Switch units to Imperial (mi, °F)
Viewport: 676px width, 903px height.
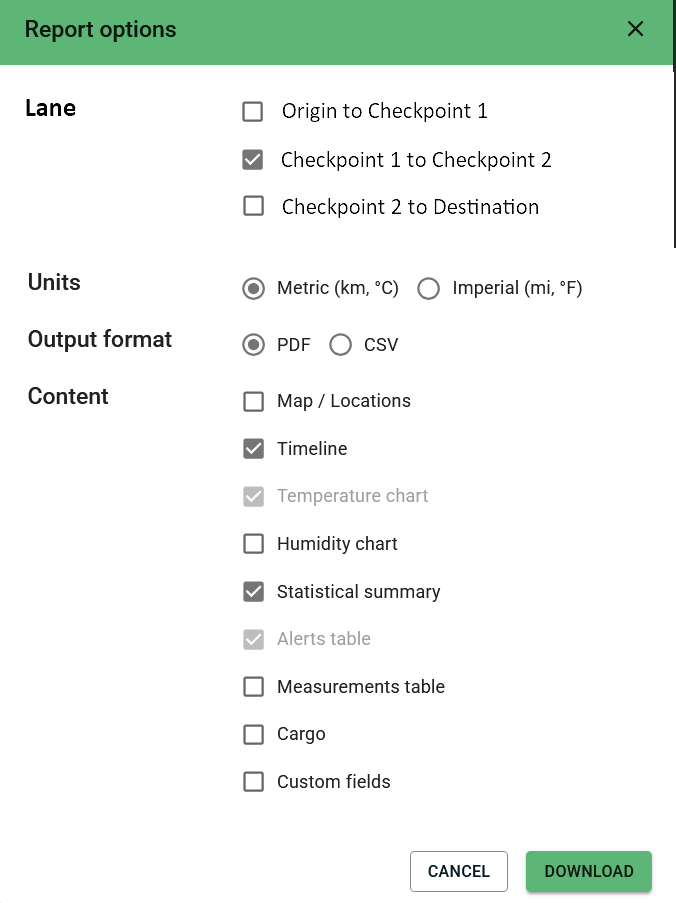coord(429,289)
